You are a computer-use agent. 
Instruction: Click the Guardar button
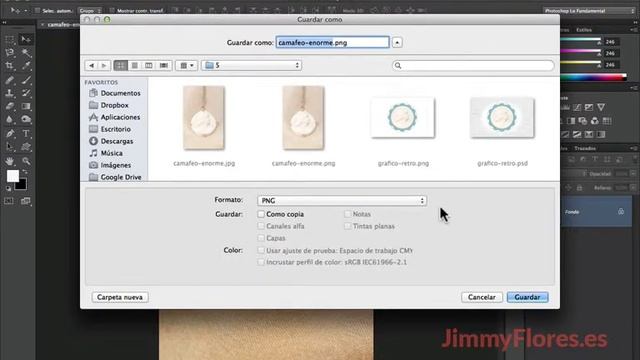527,297
